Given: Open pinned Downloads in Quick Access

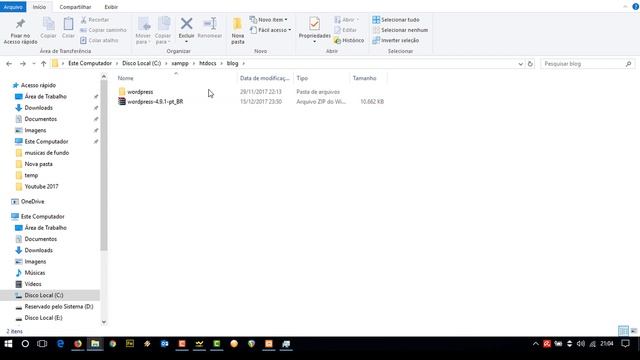Looking at the screenshot, I should point(38,108).
